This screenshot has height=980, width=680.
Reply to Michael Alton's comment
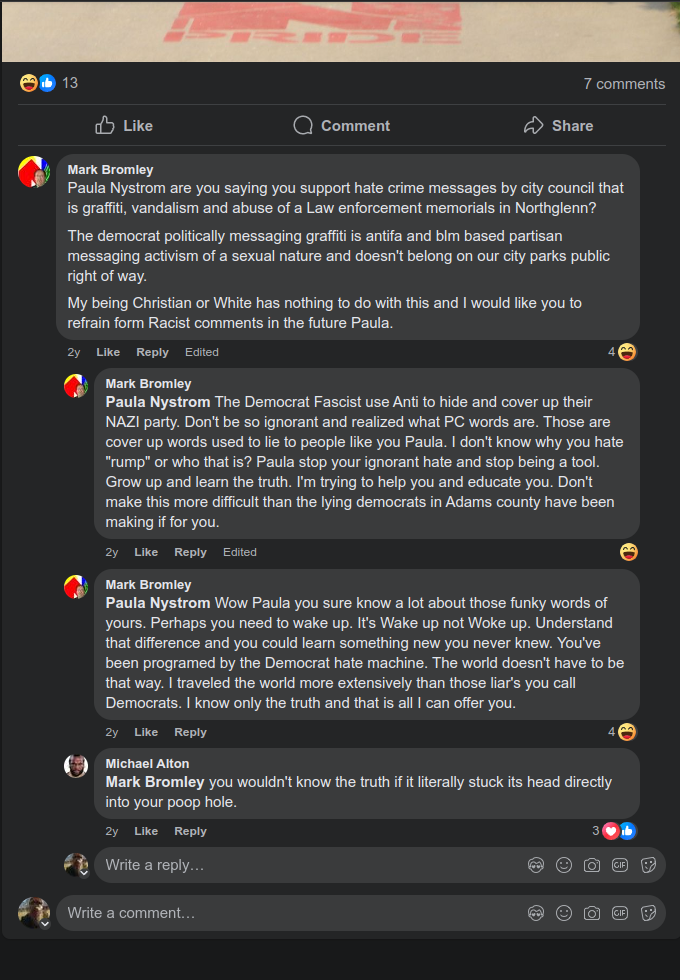coord(190,831)
